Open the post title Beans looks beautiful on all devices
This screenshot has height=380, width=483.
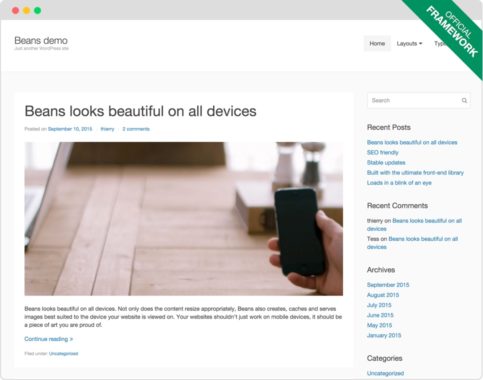click(140, 111)
